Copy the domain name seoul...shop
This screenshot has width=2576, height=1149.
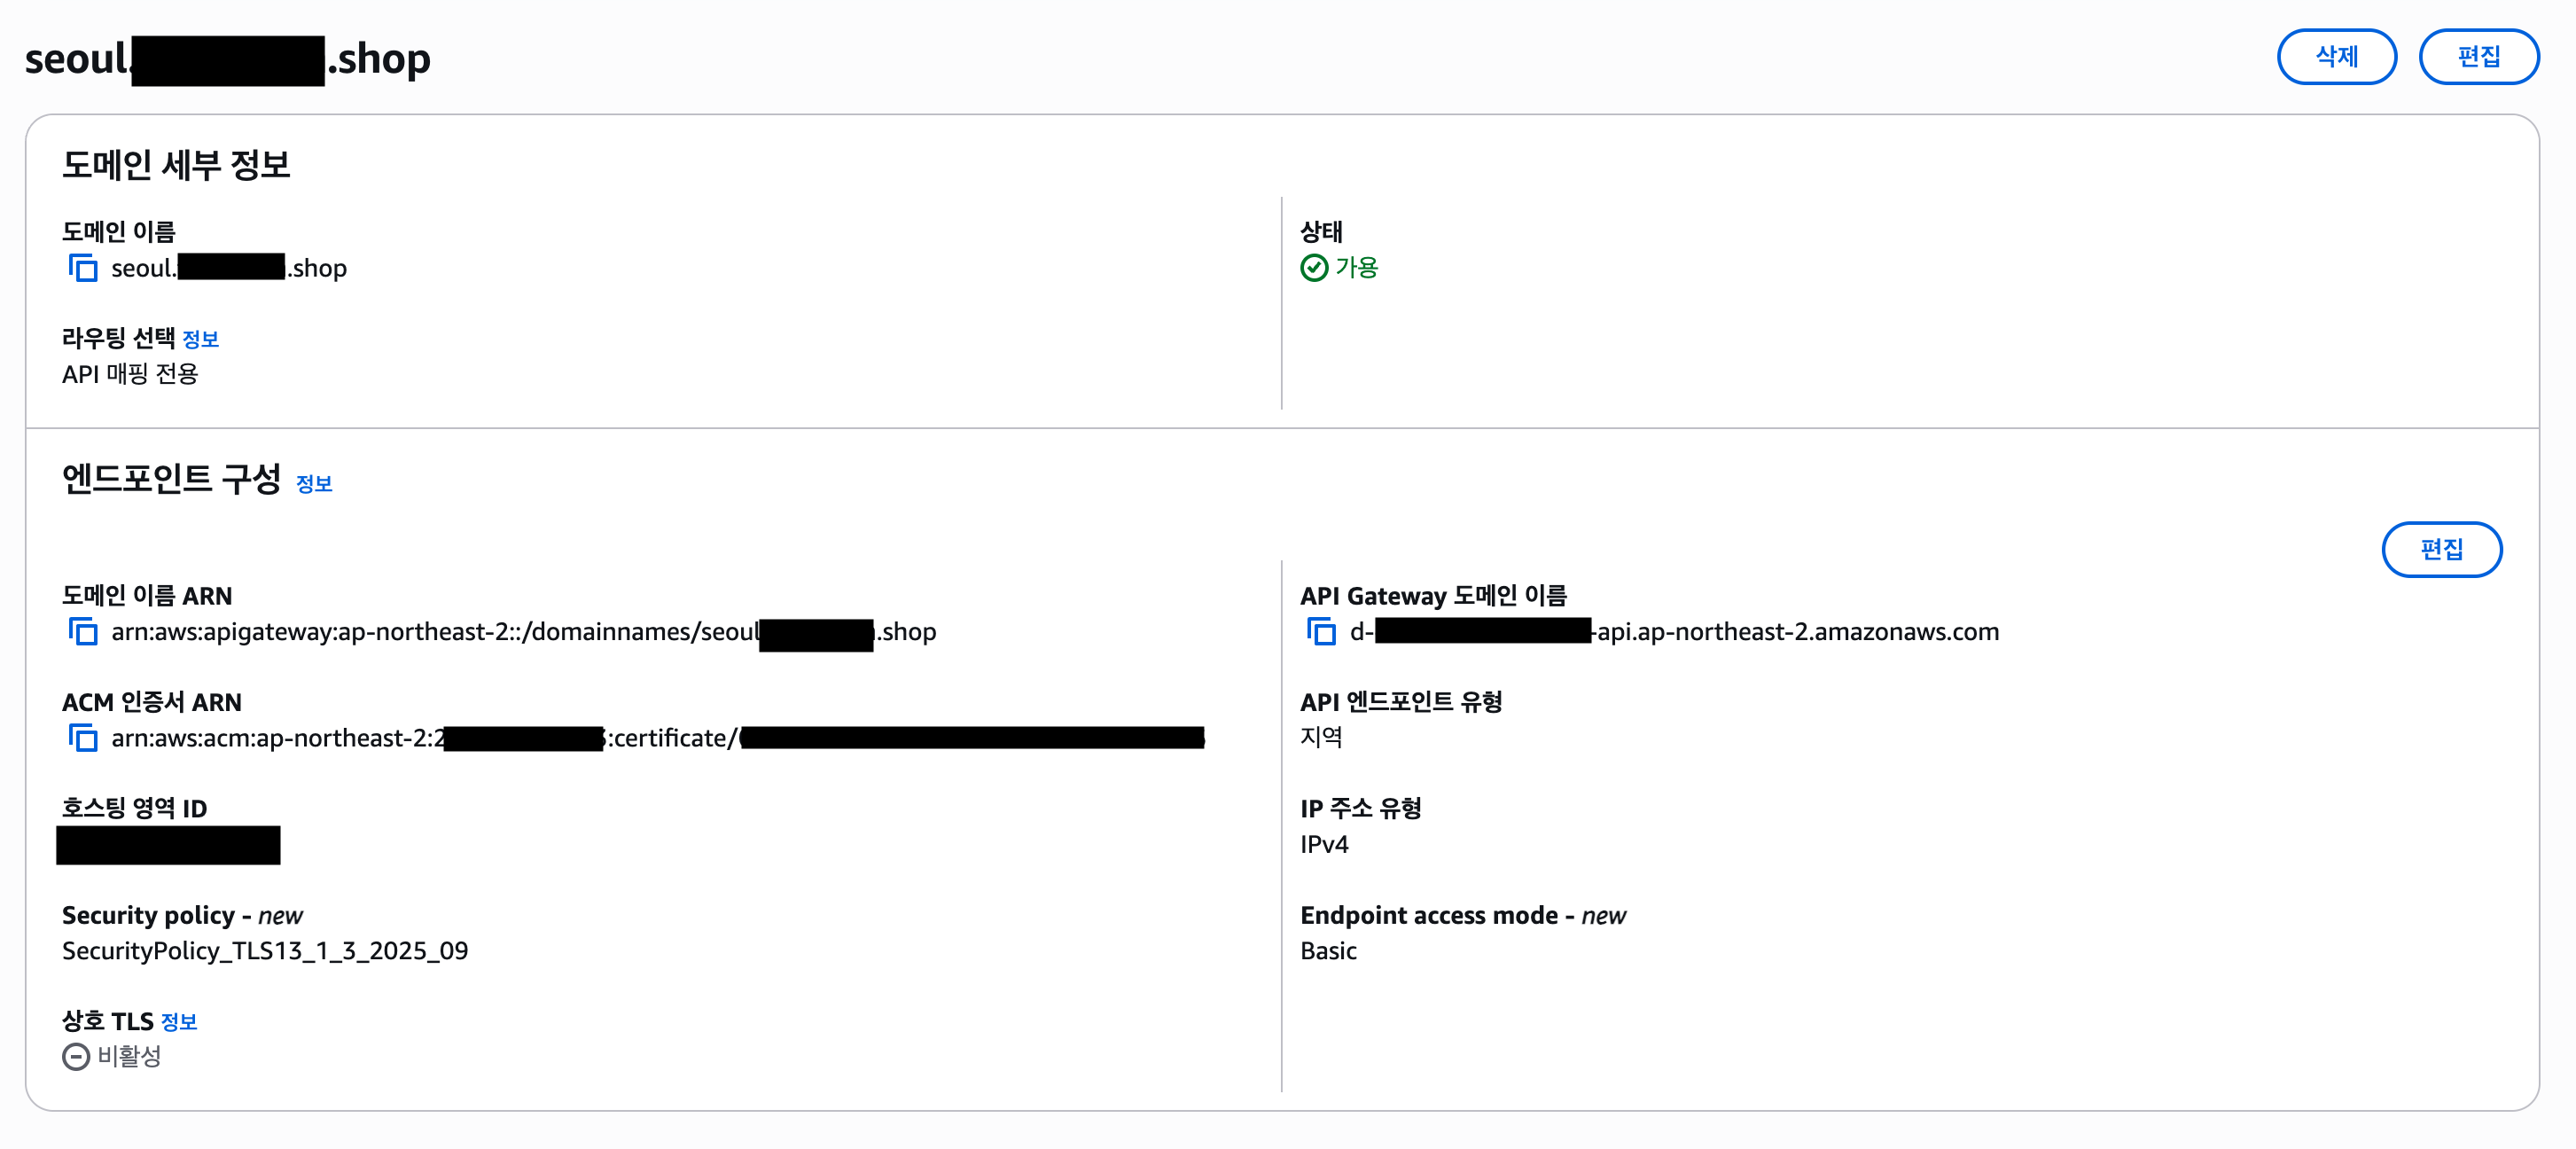(83, 268)
